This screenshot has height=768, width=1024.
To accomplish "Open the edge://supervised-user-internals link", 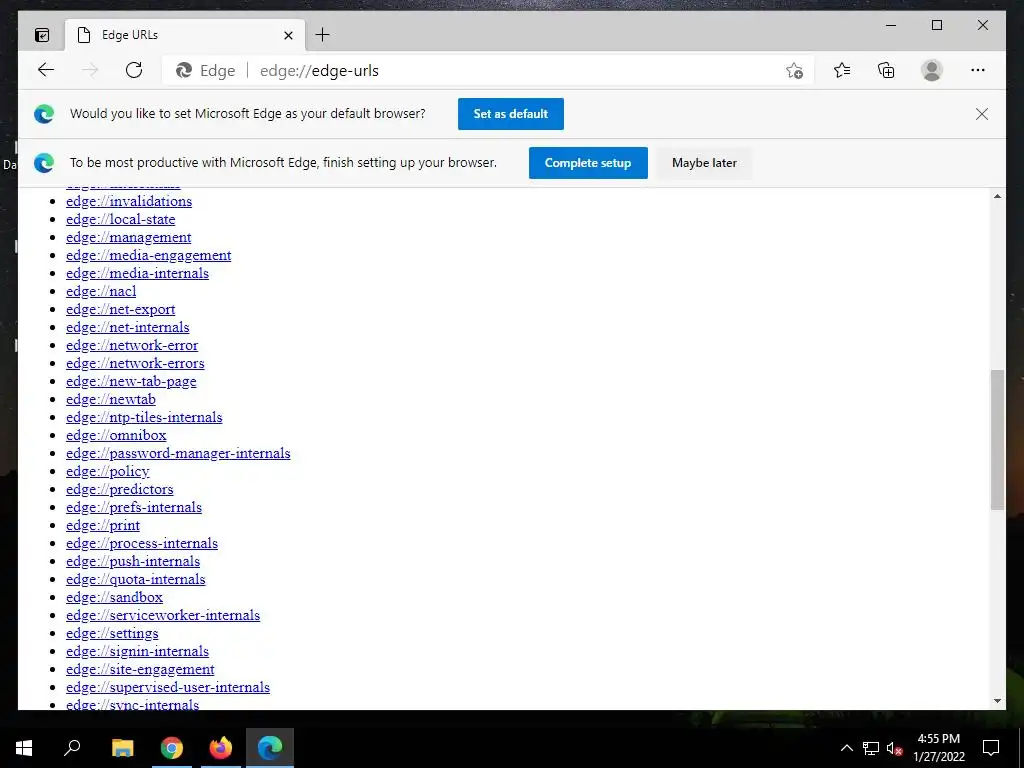I will tap(168, 687).
